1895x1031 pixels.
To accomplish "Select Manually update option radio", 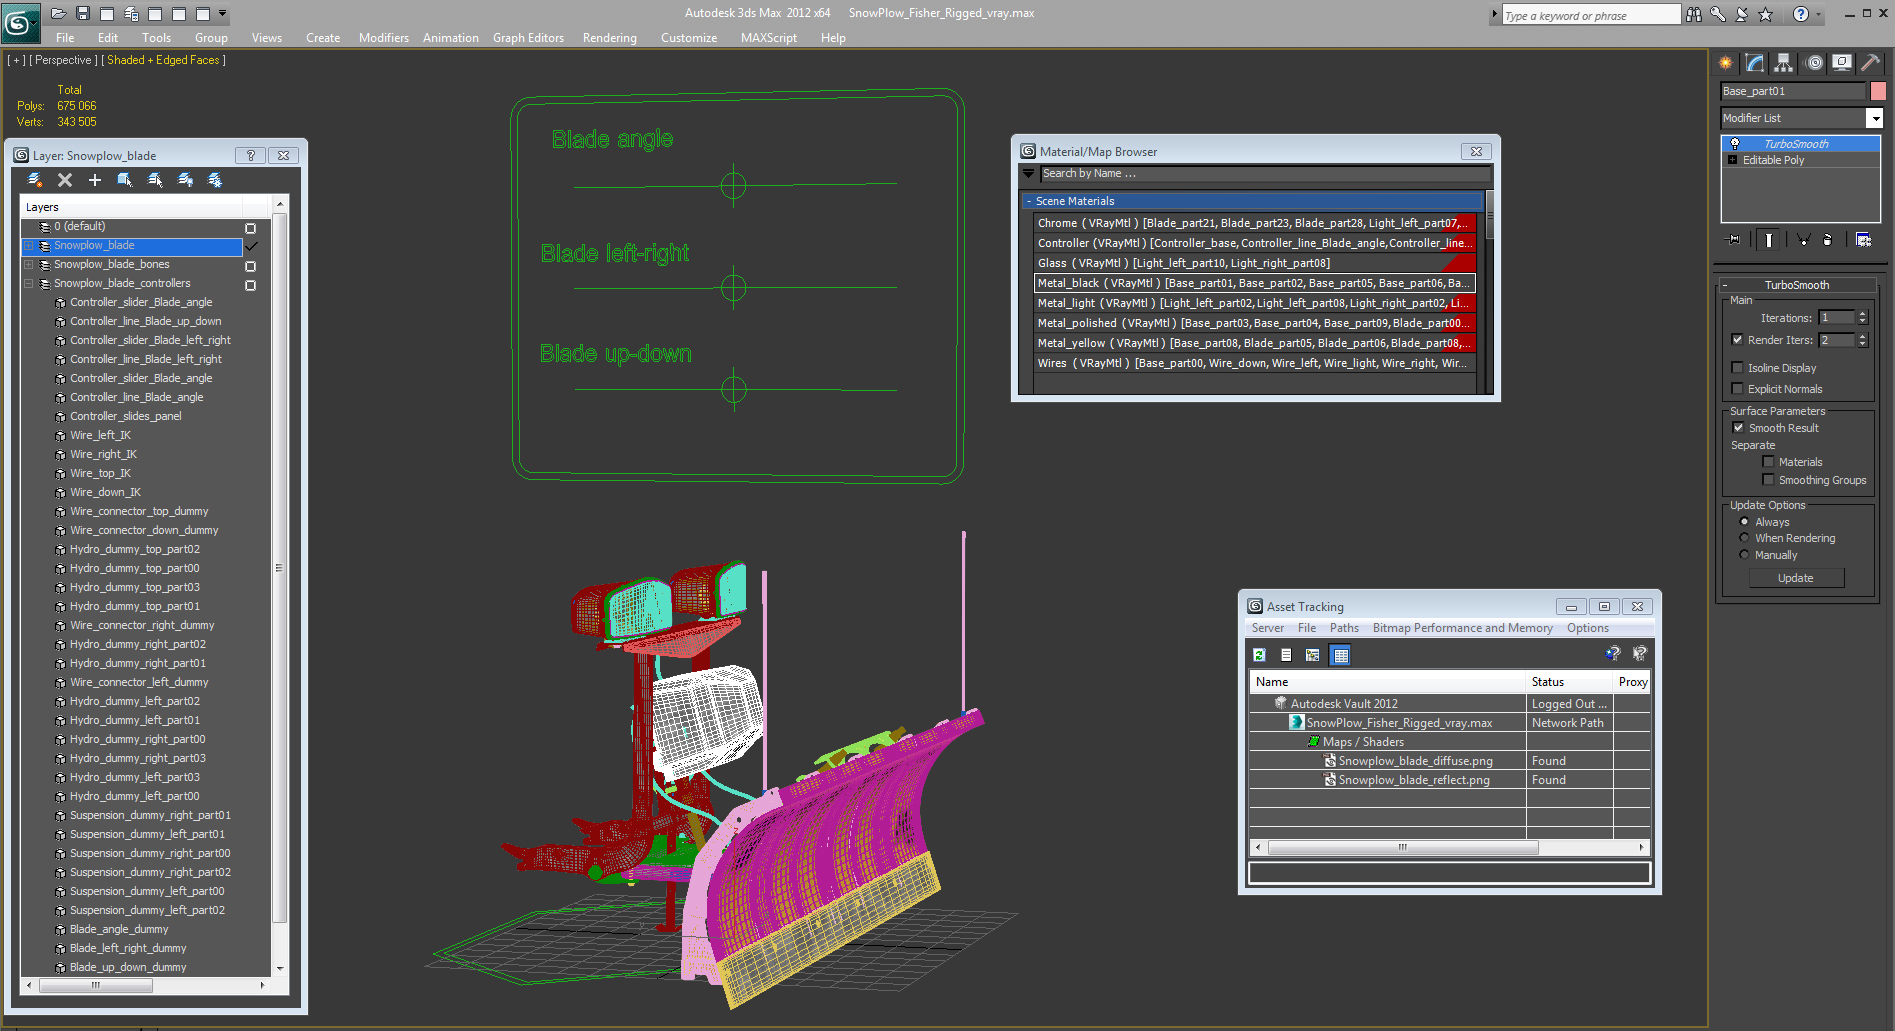I will [x=1745, y=555].
